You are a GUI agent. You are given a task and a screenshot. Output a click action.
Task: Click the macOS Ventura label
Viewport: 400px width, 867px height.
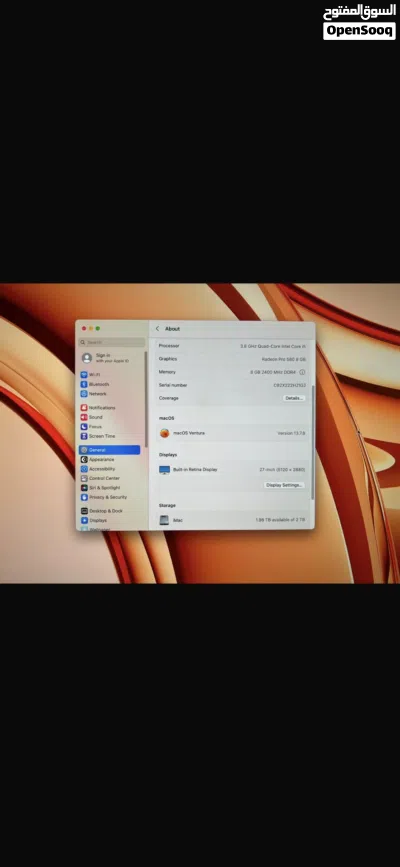[189, 433]
